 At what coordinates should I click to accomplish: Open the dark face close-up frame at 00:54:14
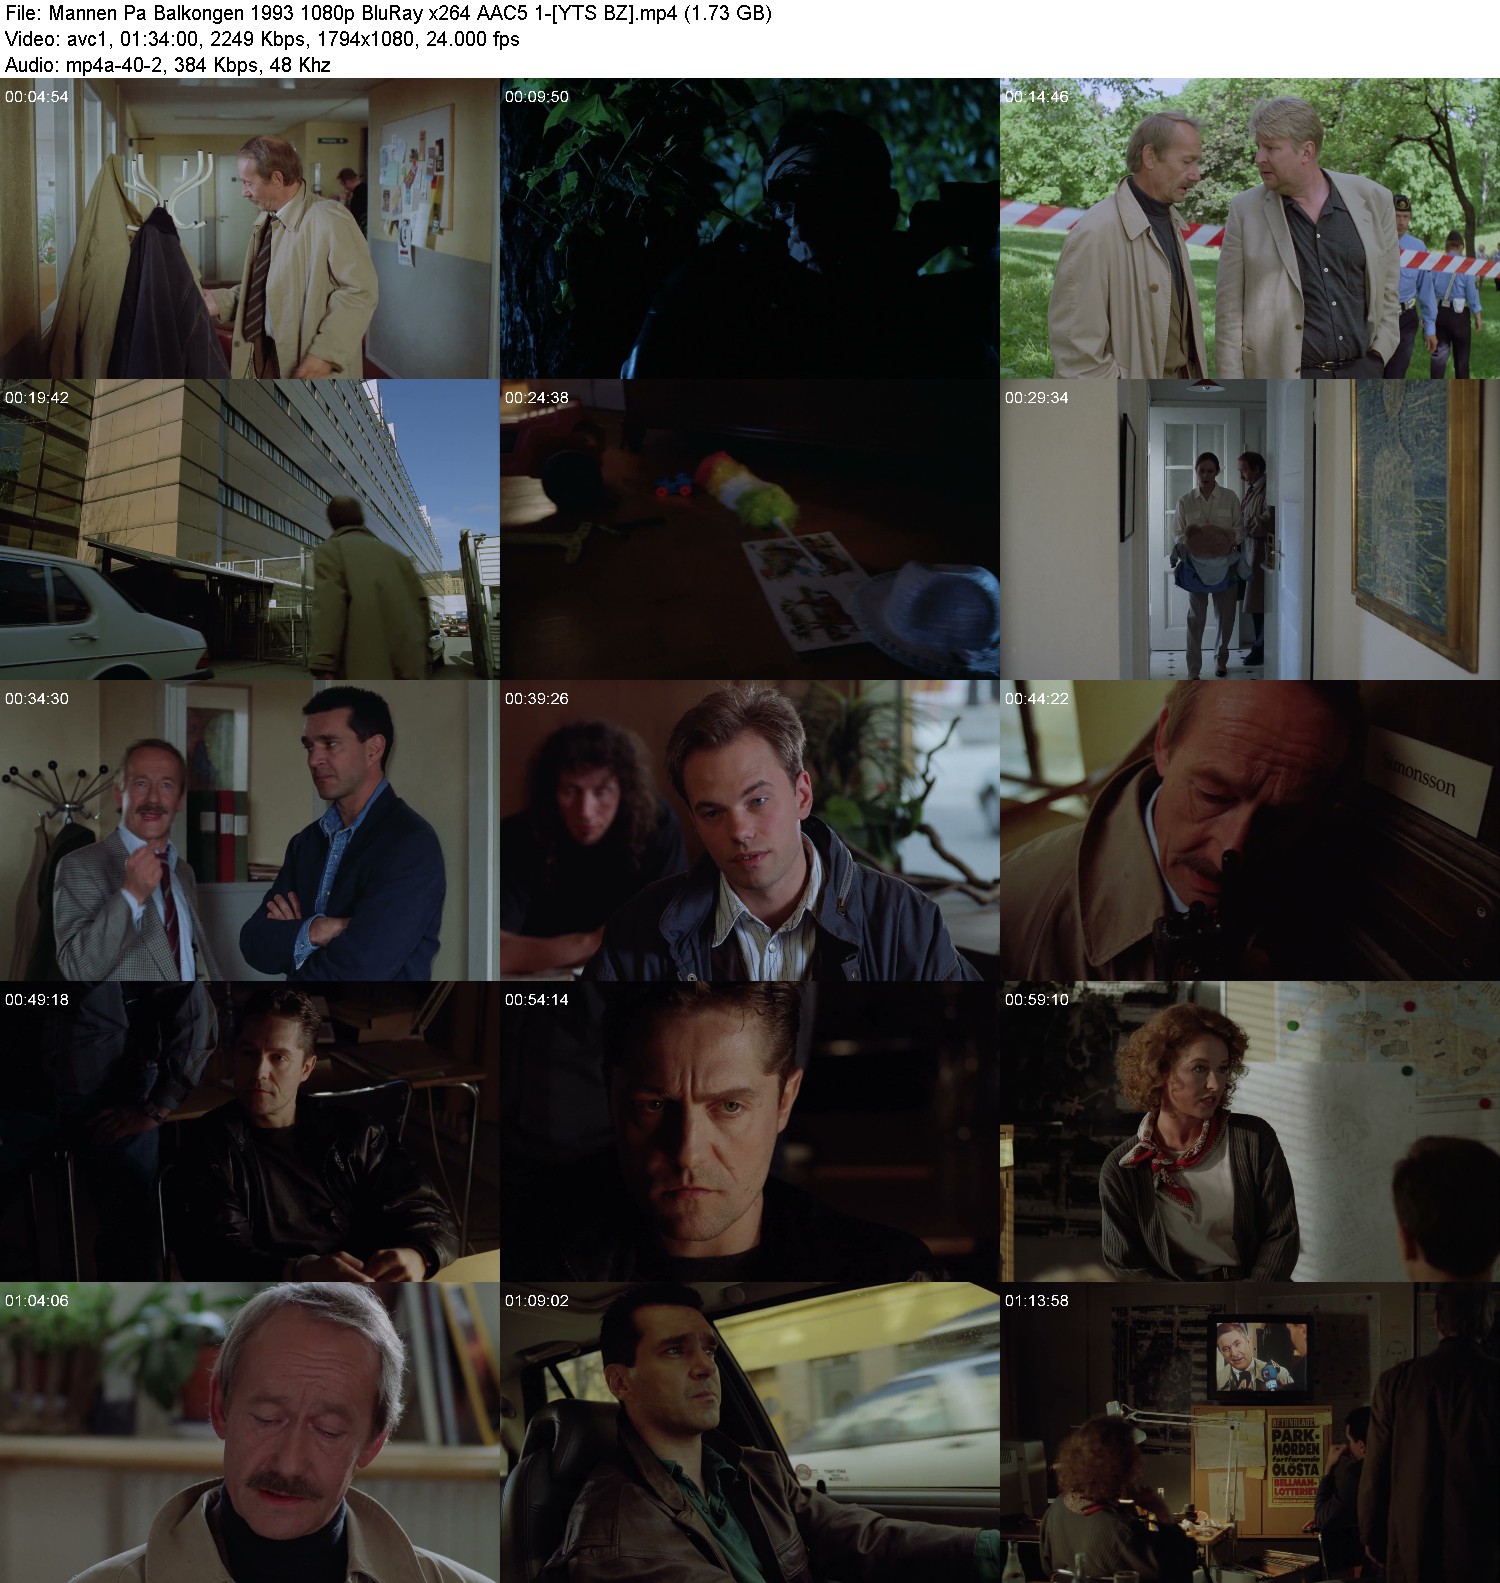[750, 1131]
